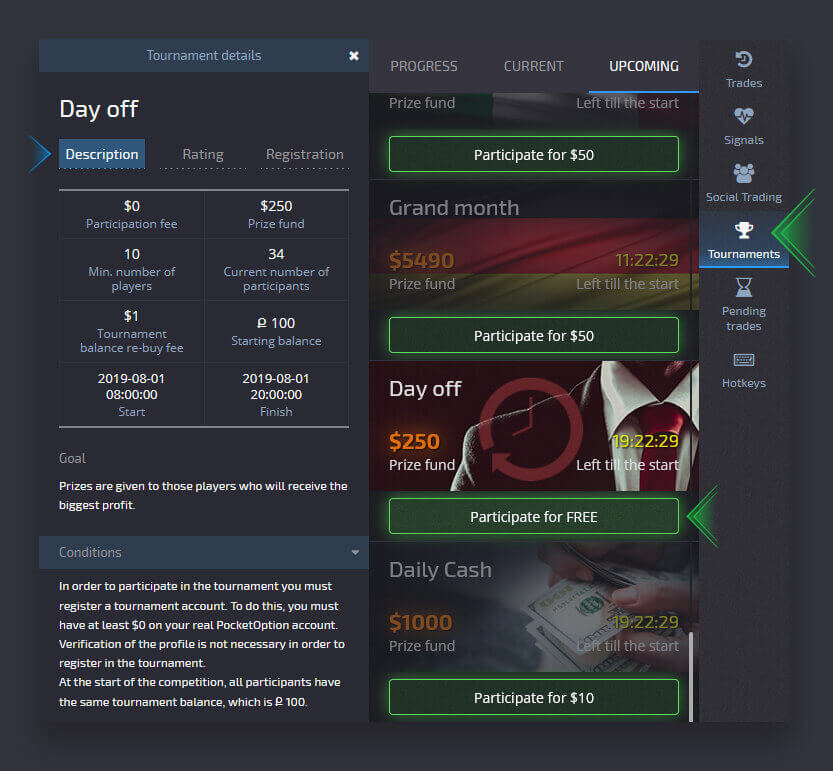
Task: Switch to the Registration tab
Action: tap(304, 154)
